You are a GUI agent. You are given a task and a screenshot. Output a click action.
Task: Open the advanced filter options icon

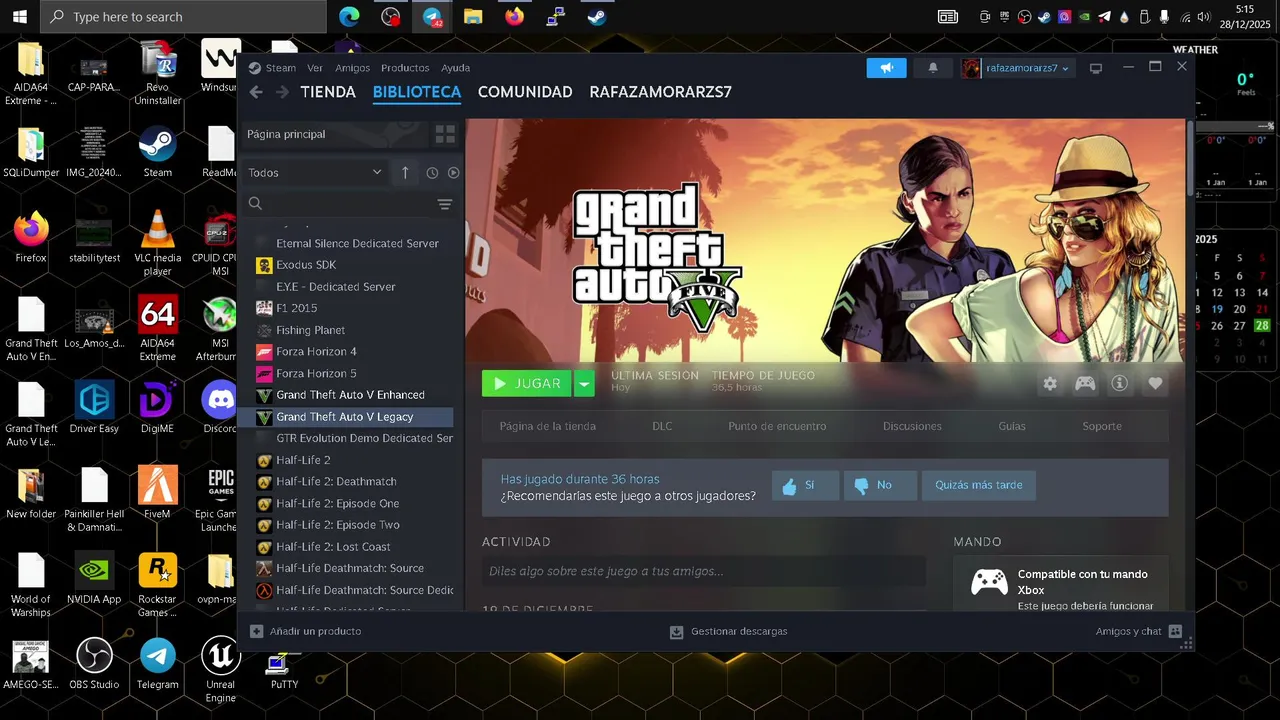click(445, 204)
